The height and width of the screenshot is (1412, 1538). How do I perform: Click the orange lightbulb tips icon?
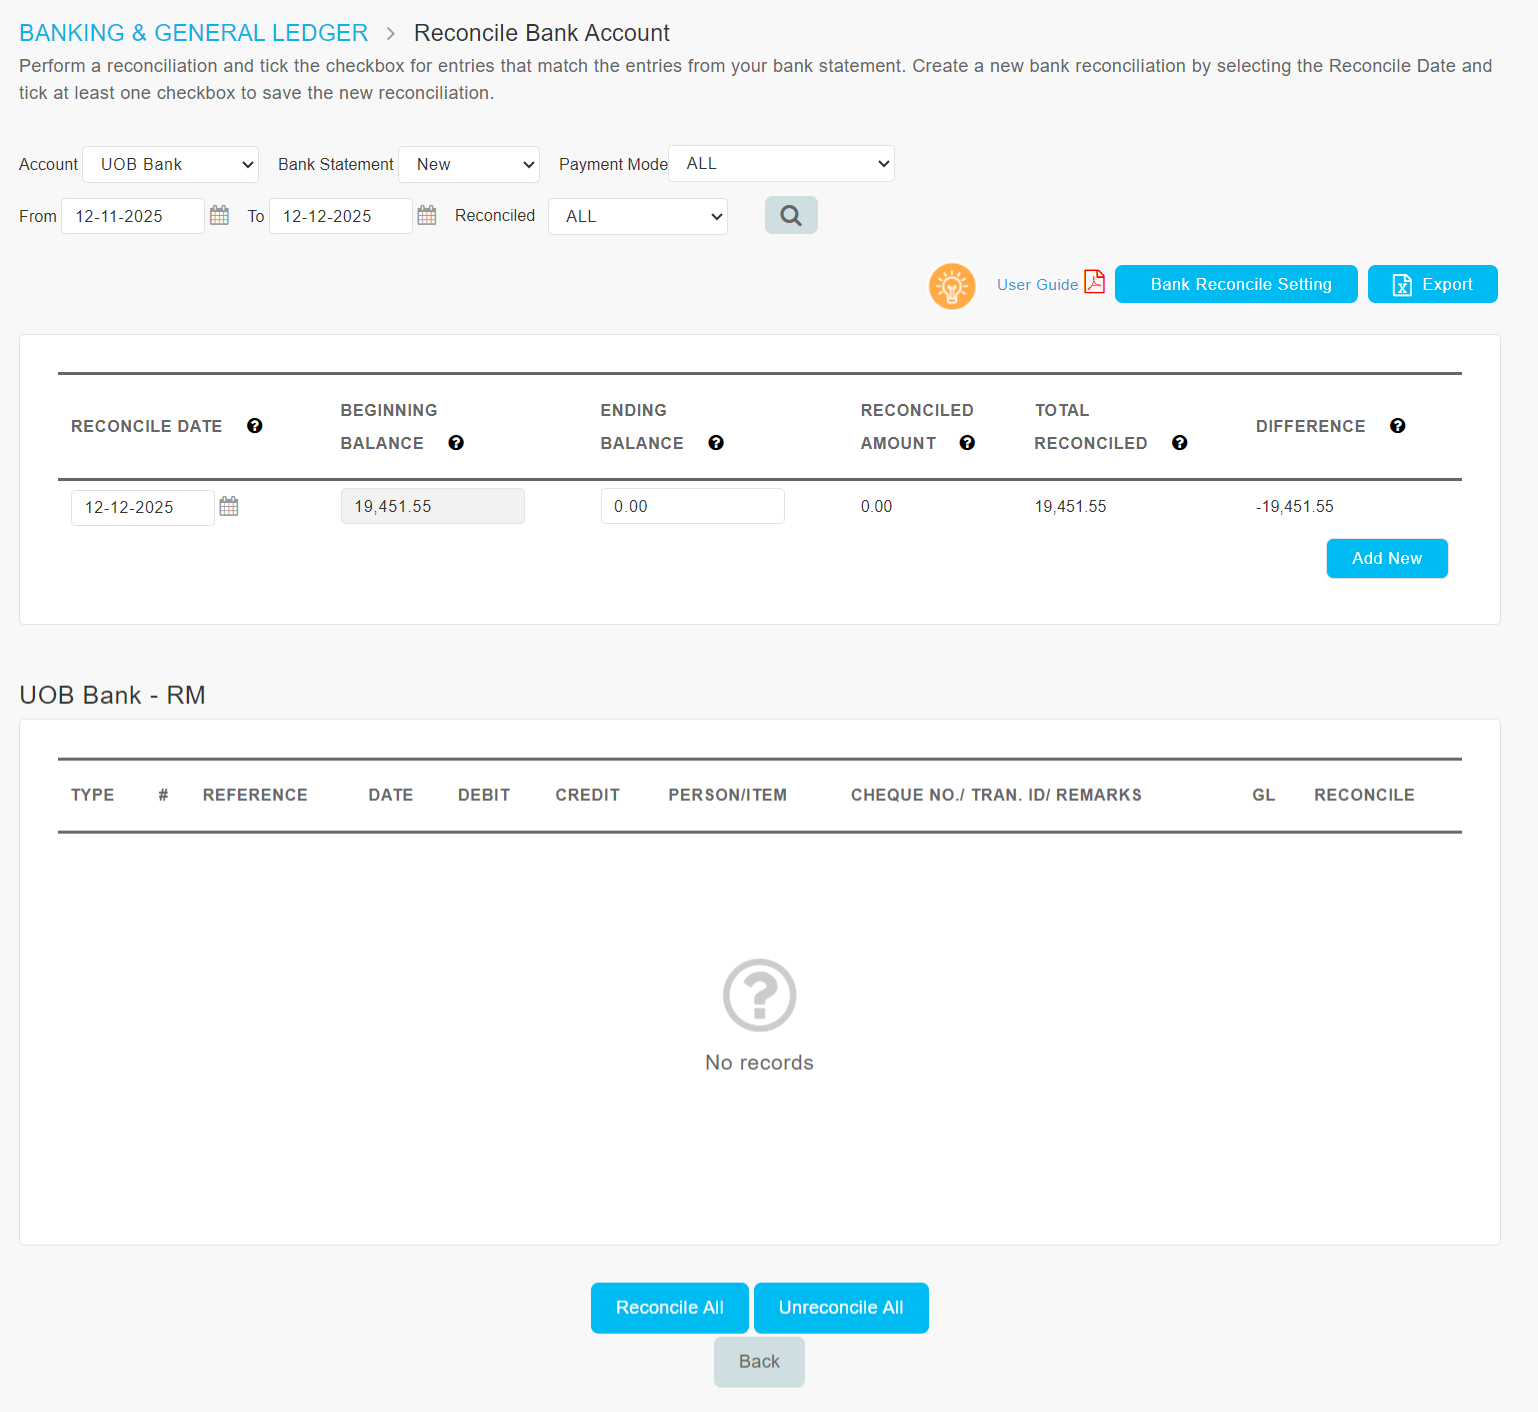pyautogui.click(x=951, y=286)
